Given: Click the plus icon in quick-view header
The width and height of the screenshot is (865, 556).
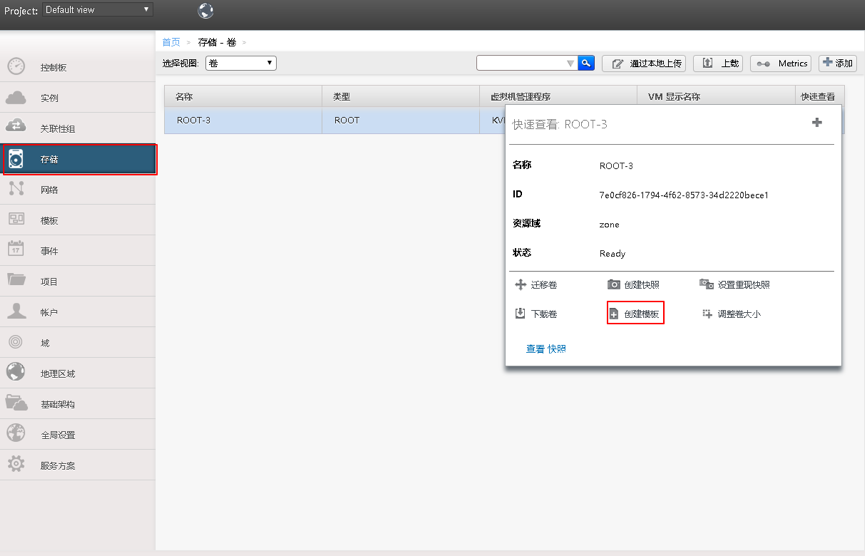Looking at the screenshot, I should [x=817, y=123].
